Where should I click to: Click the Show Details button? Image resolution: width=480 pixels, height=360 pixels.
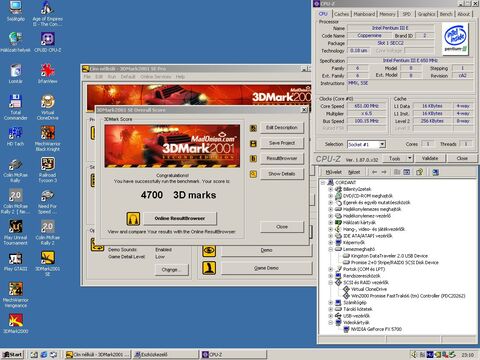pos(282,174)
